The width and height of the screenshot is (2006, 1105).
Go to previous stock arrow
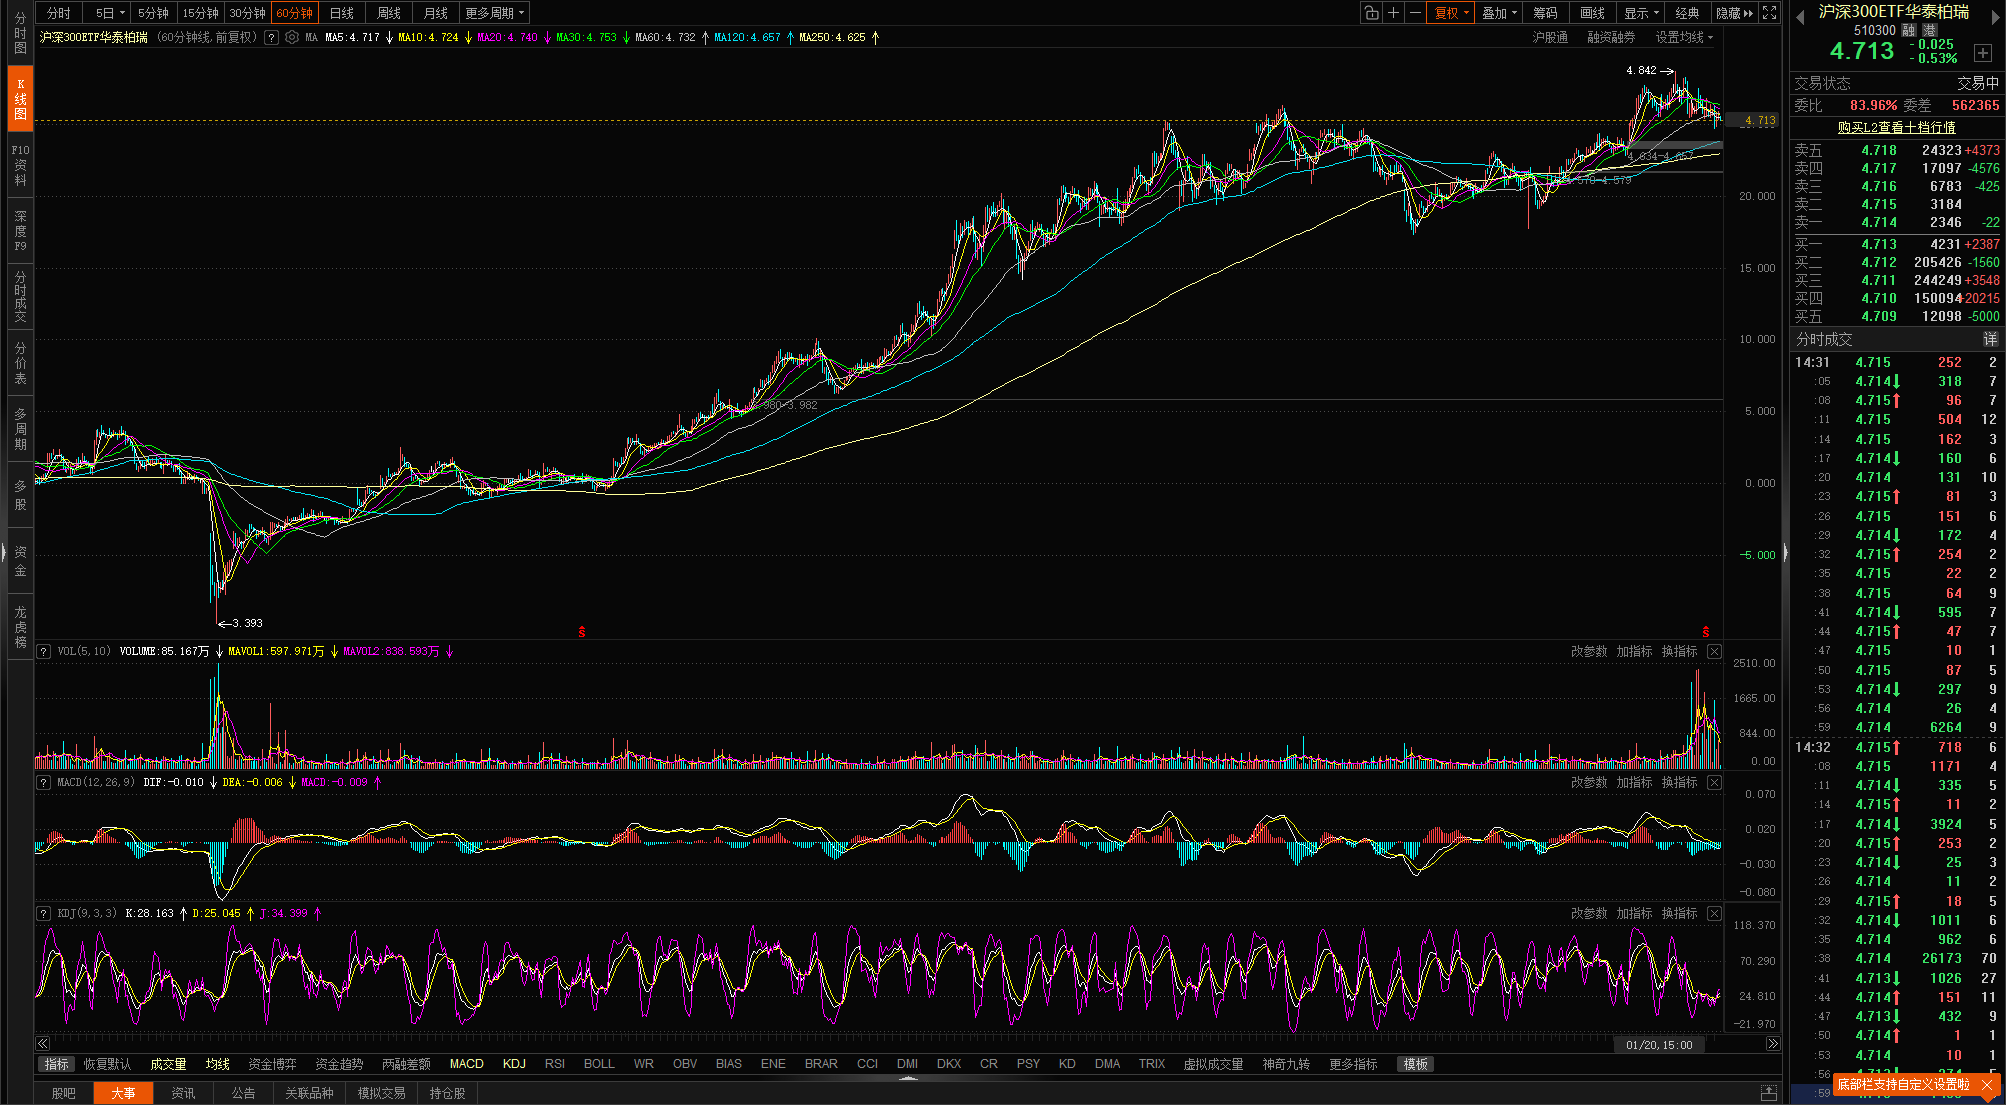(x=1800, y=15)
